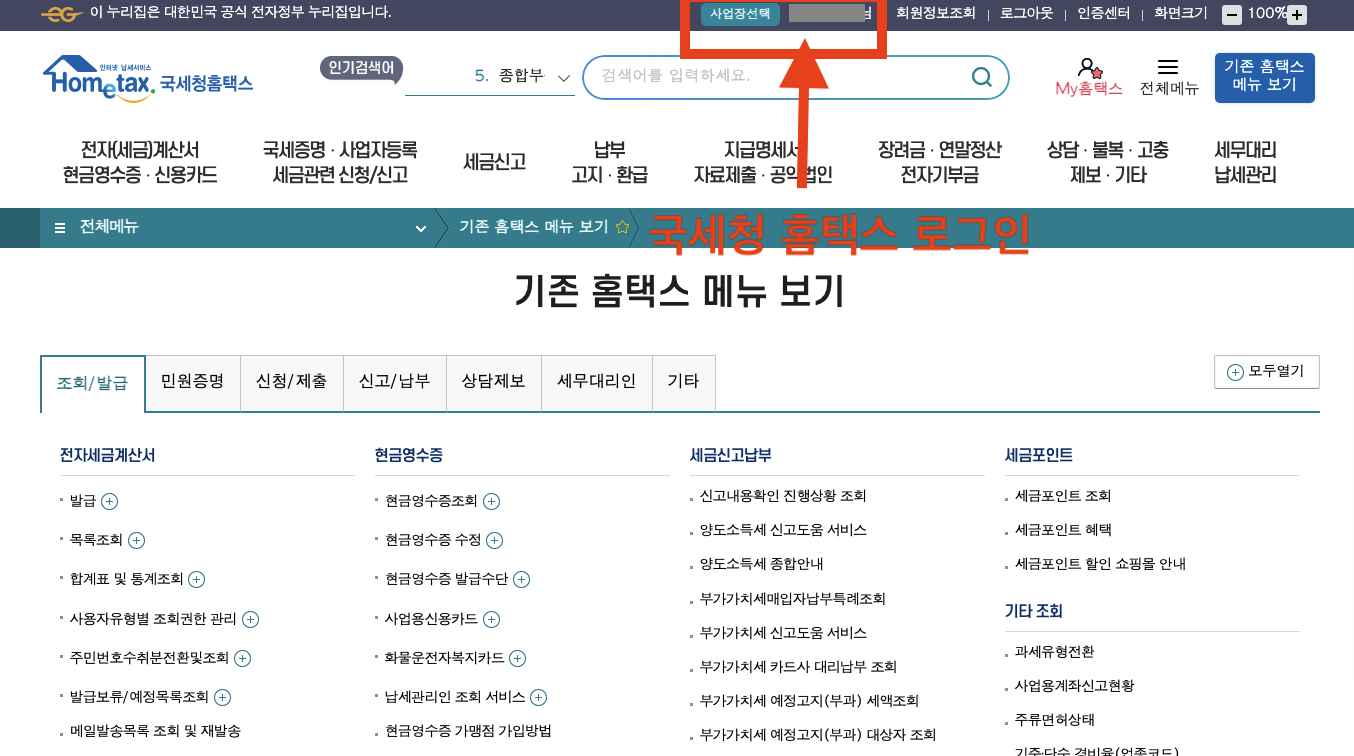Click 인증센터 link
This screenshot has height=756, width=1354.
(x=1104, y=14)
